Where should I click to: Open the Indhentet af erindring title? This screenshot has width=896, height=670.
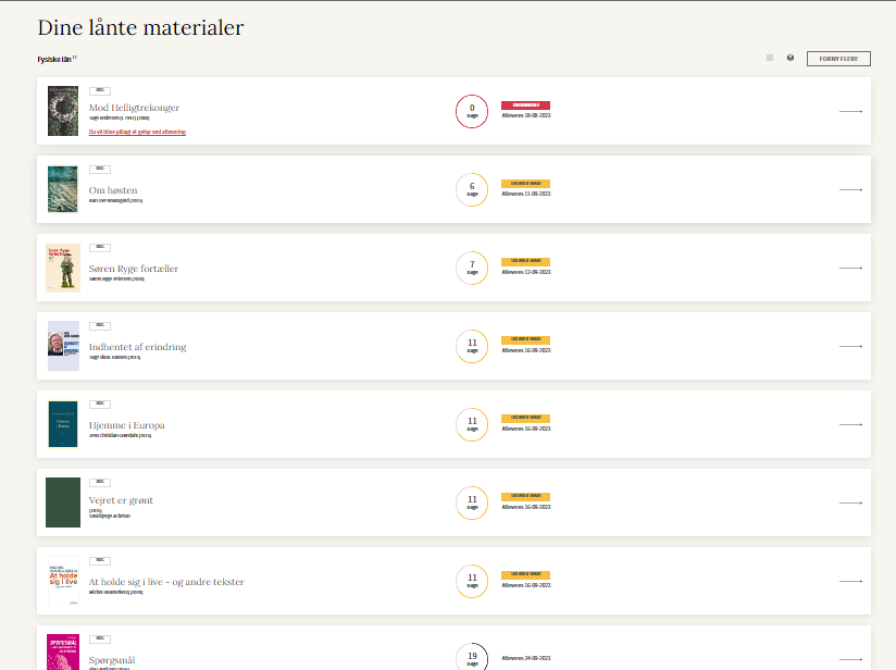point(137,347)
